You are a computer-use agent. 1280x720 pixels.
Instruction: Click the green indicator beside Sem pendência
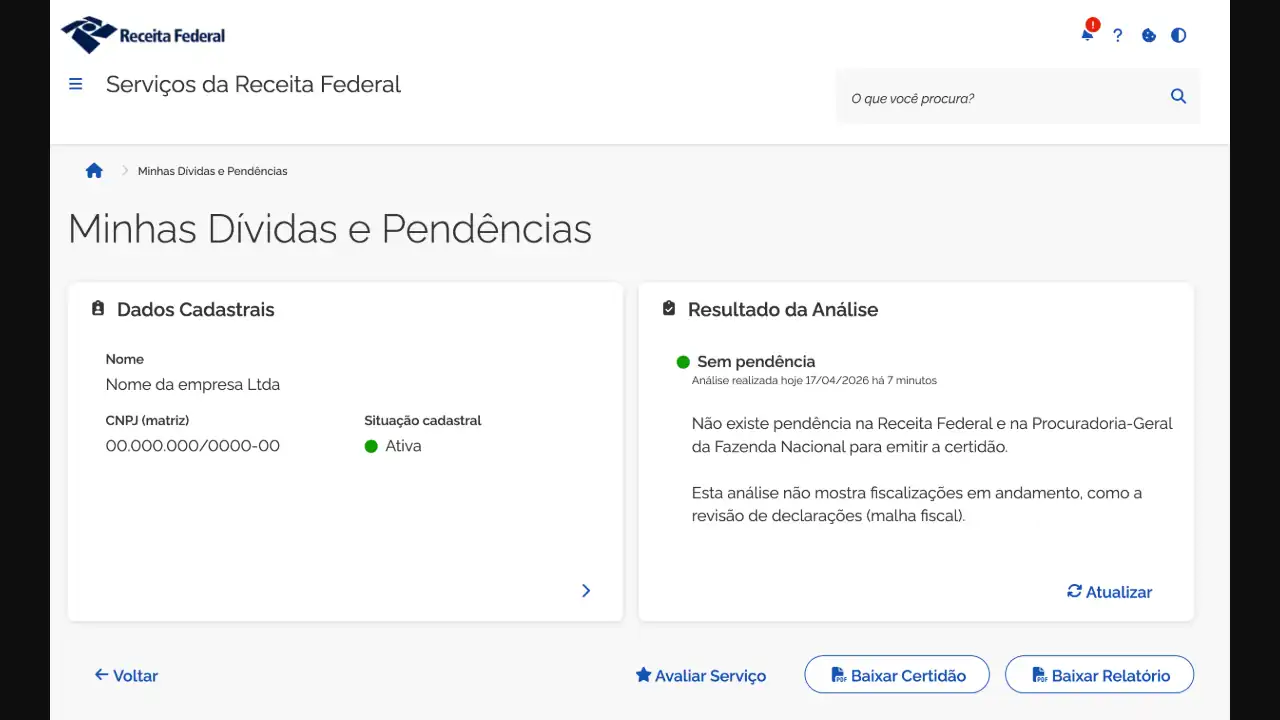[x=683, y=362]
